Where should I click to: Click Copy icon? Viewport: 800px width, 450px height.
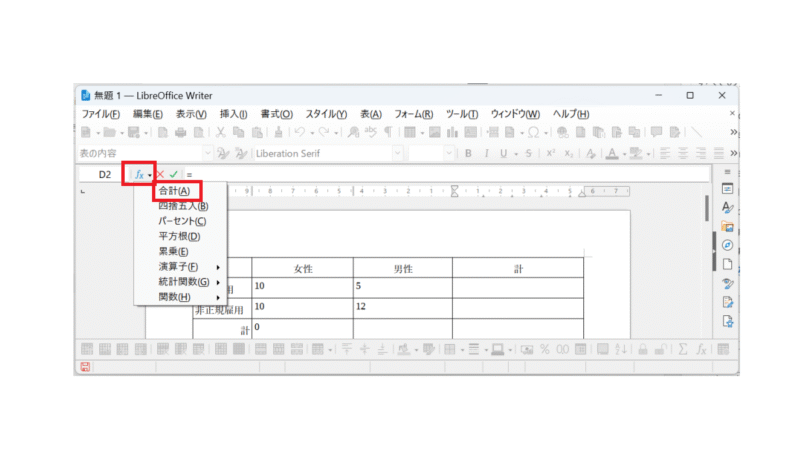(238, 133)
